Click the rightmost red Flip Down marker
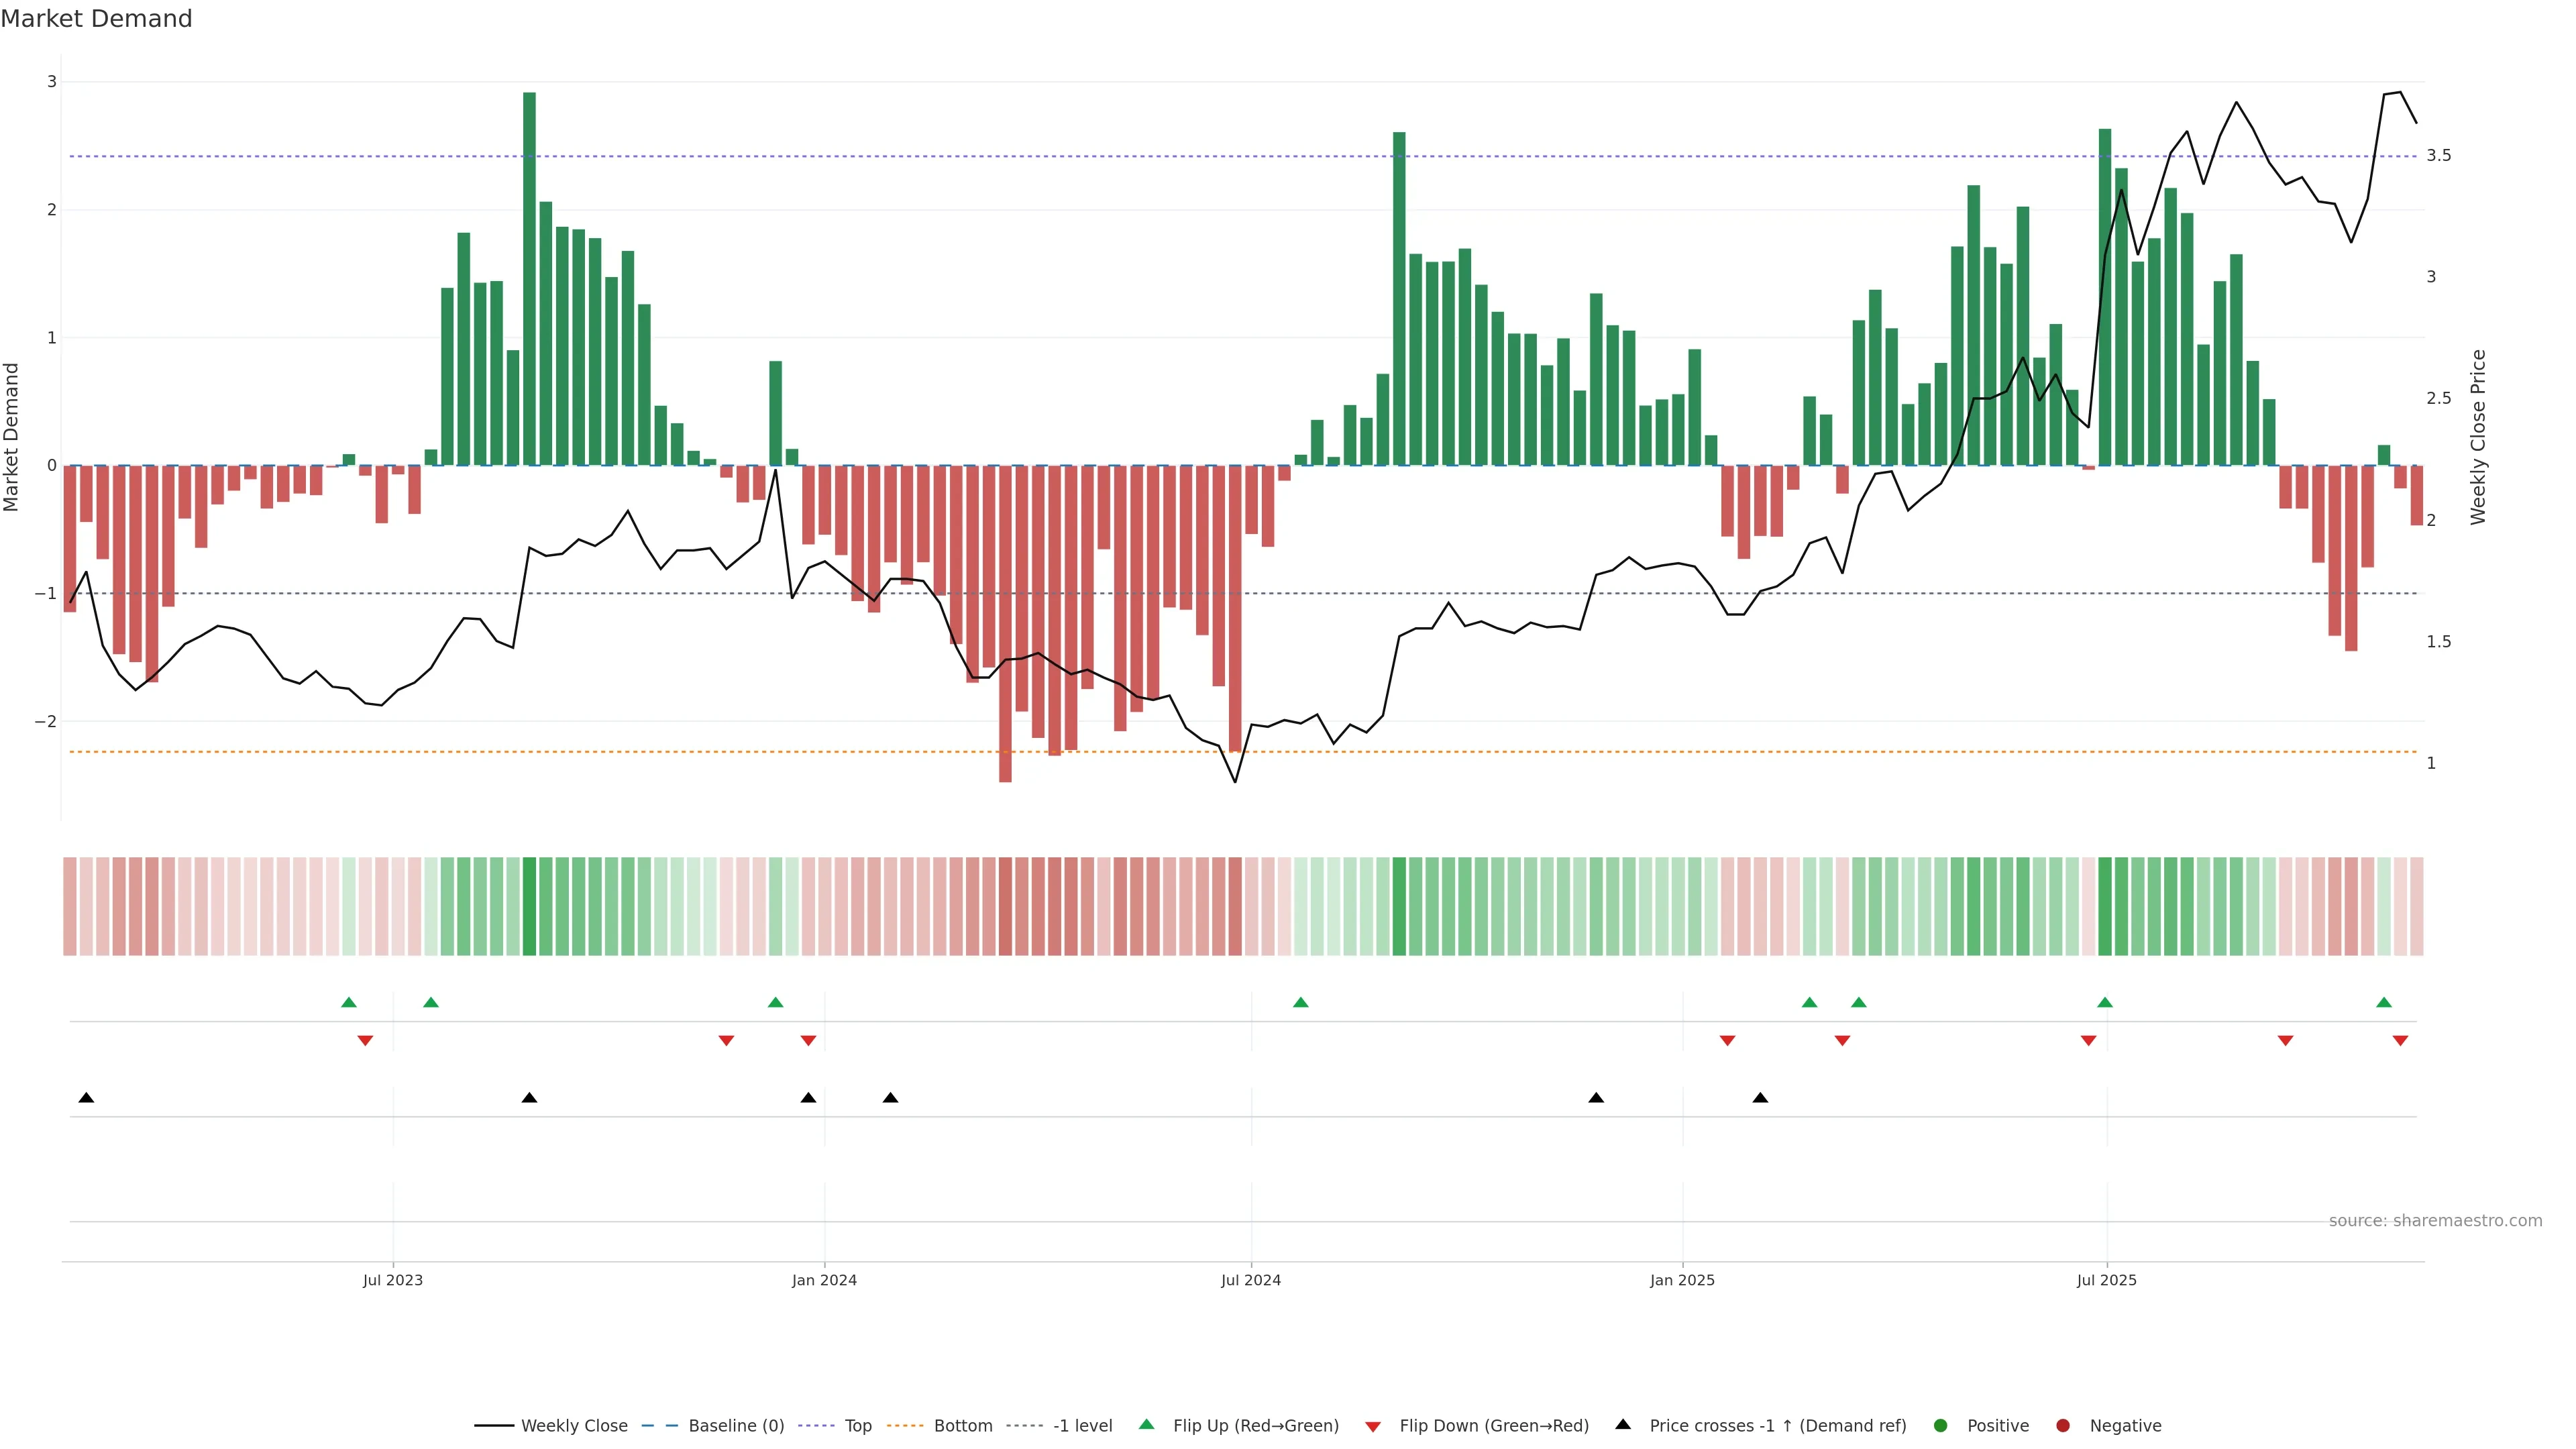The width and height of the screenshot is (2576, 1449). pyautogui.click(x=2400, y=1041)
